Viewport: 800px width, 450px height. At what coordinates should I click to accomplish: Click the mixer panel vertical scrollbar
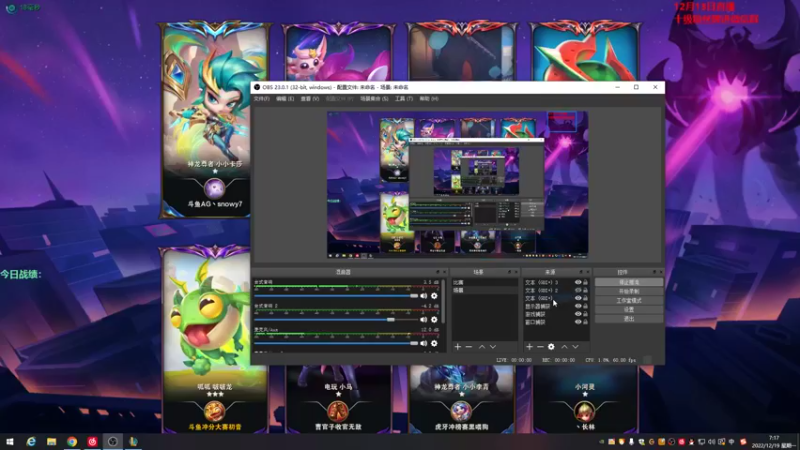[443, 301]
